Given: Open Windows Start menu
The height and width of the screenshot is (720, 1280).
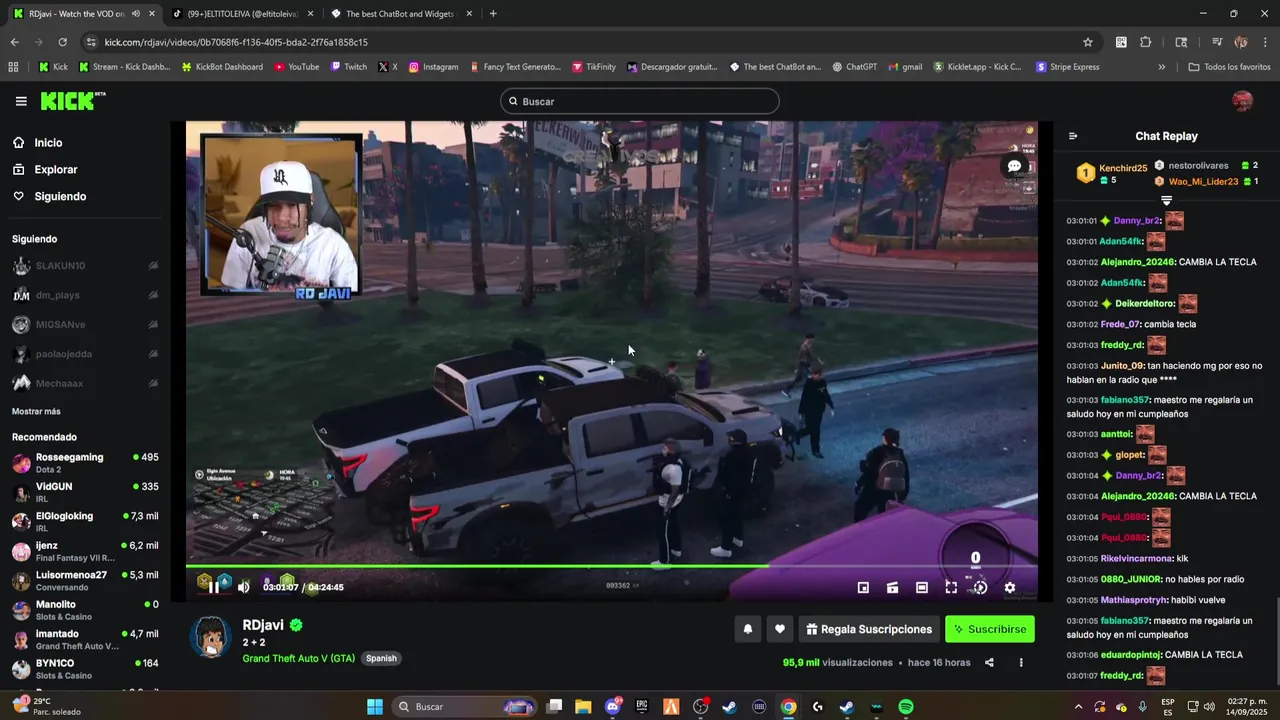Looking at the screenshot, I should (375, 707).
